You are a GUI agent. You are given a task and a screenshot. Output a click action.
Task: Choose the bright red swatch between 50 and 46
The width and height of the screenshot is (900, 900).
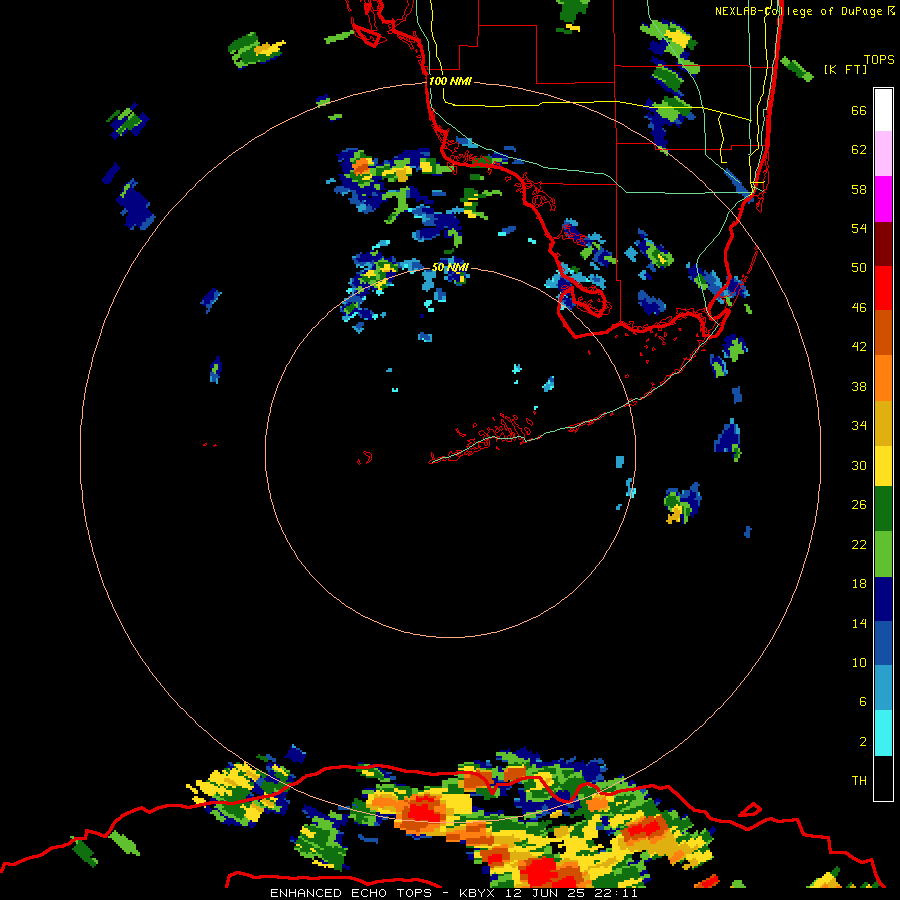tap(883, 288)
